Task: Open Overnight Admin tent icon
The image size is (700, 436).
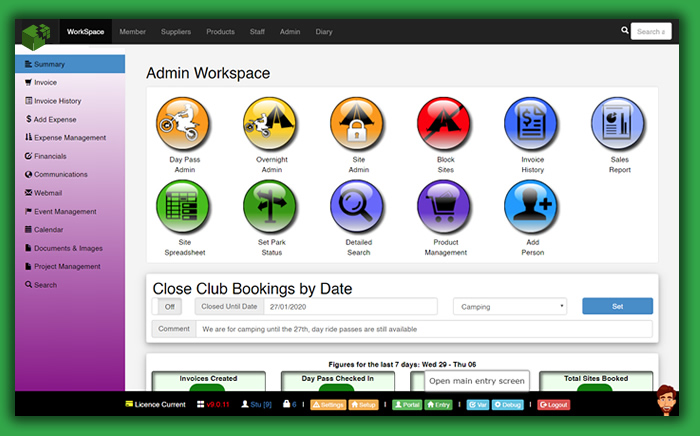Action: tap(270, 124)
